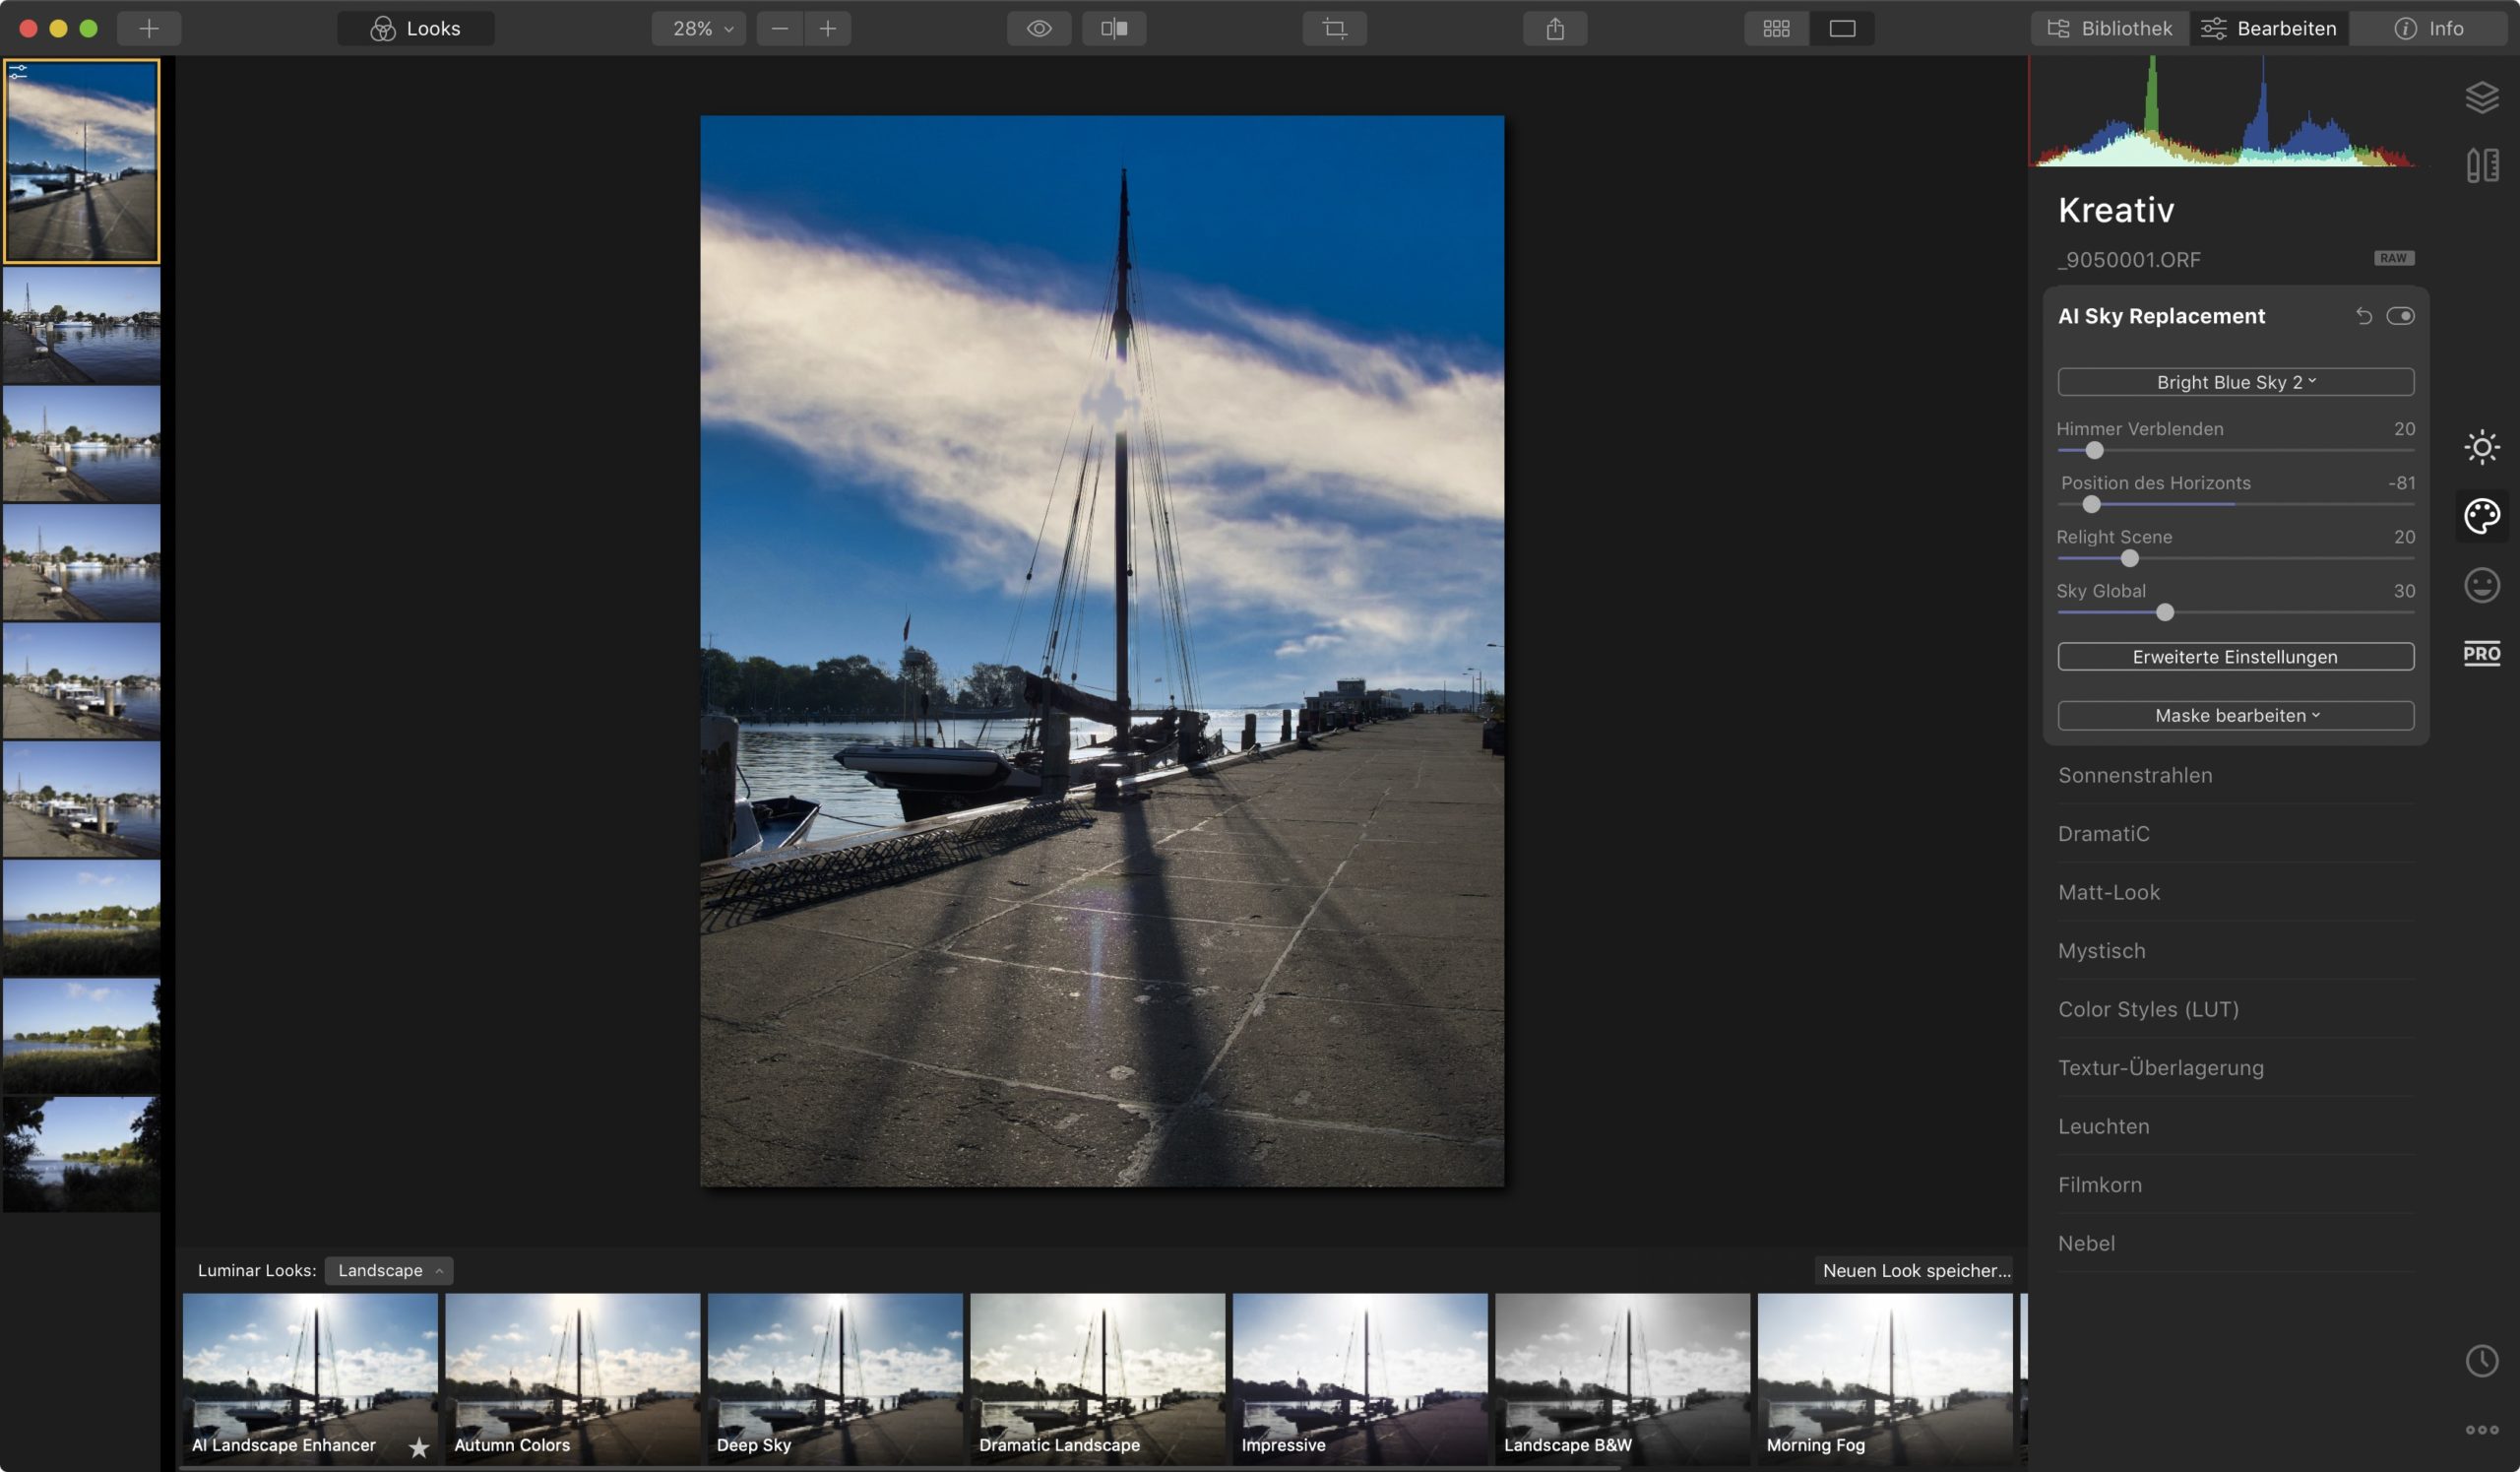Viewport: 2520px width, 1472px height.
Task: Select the Kreativ palette icon
Action: (x=2482, y=516)
